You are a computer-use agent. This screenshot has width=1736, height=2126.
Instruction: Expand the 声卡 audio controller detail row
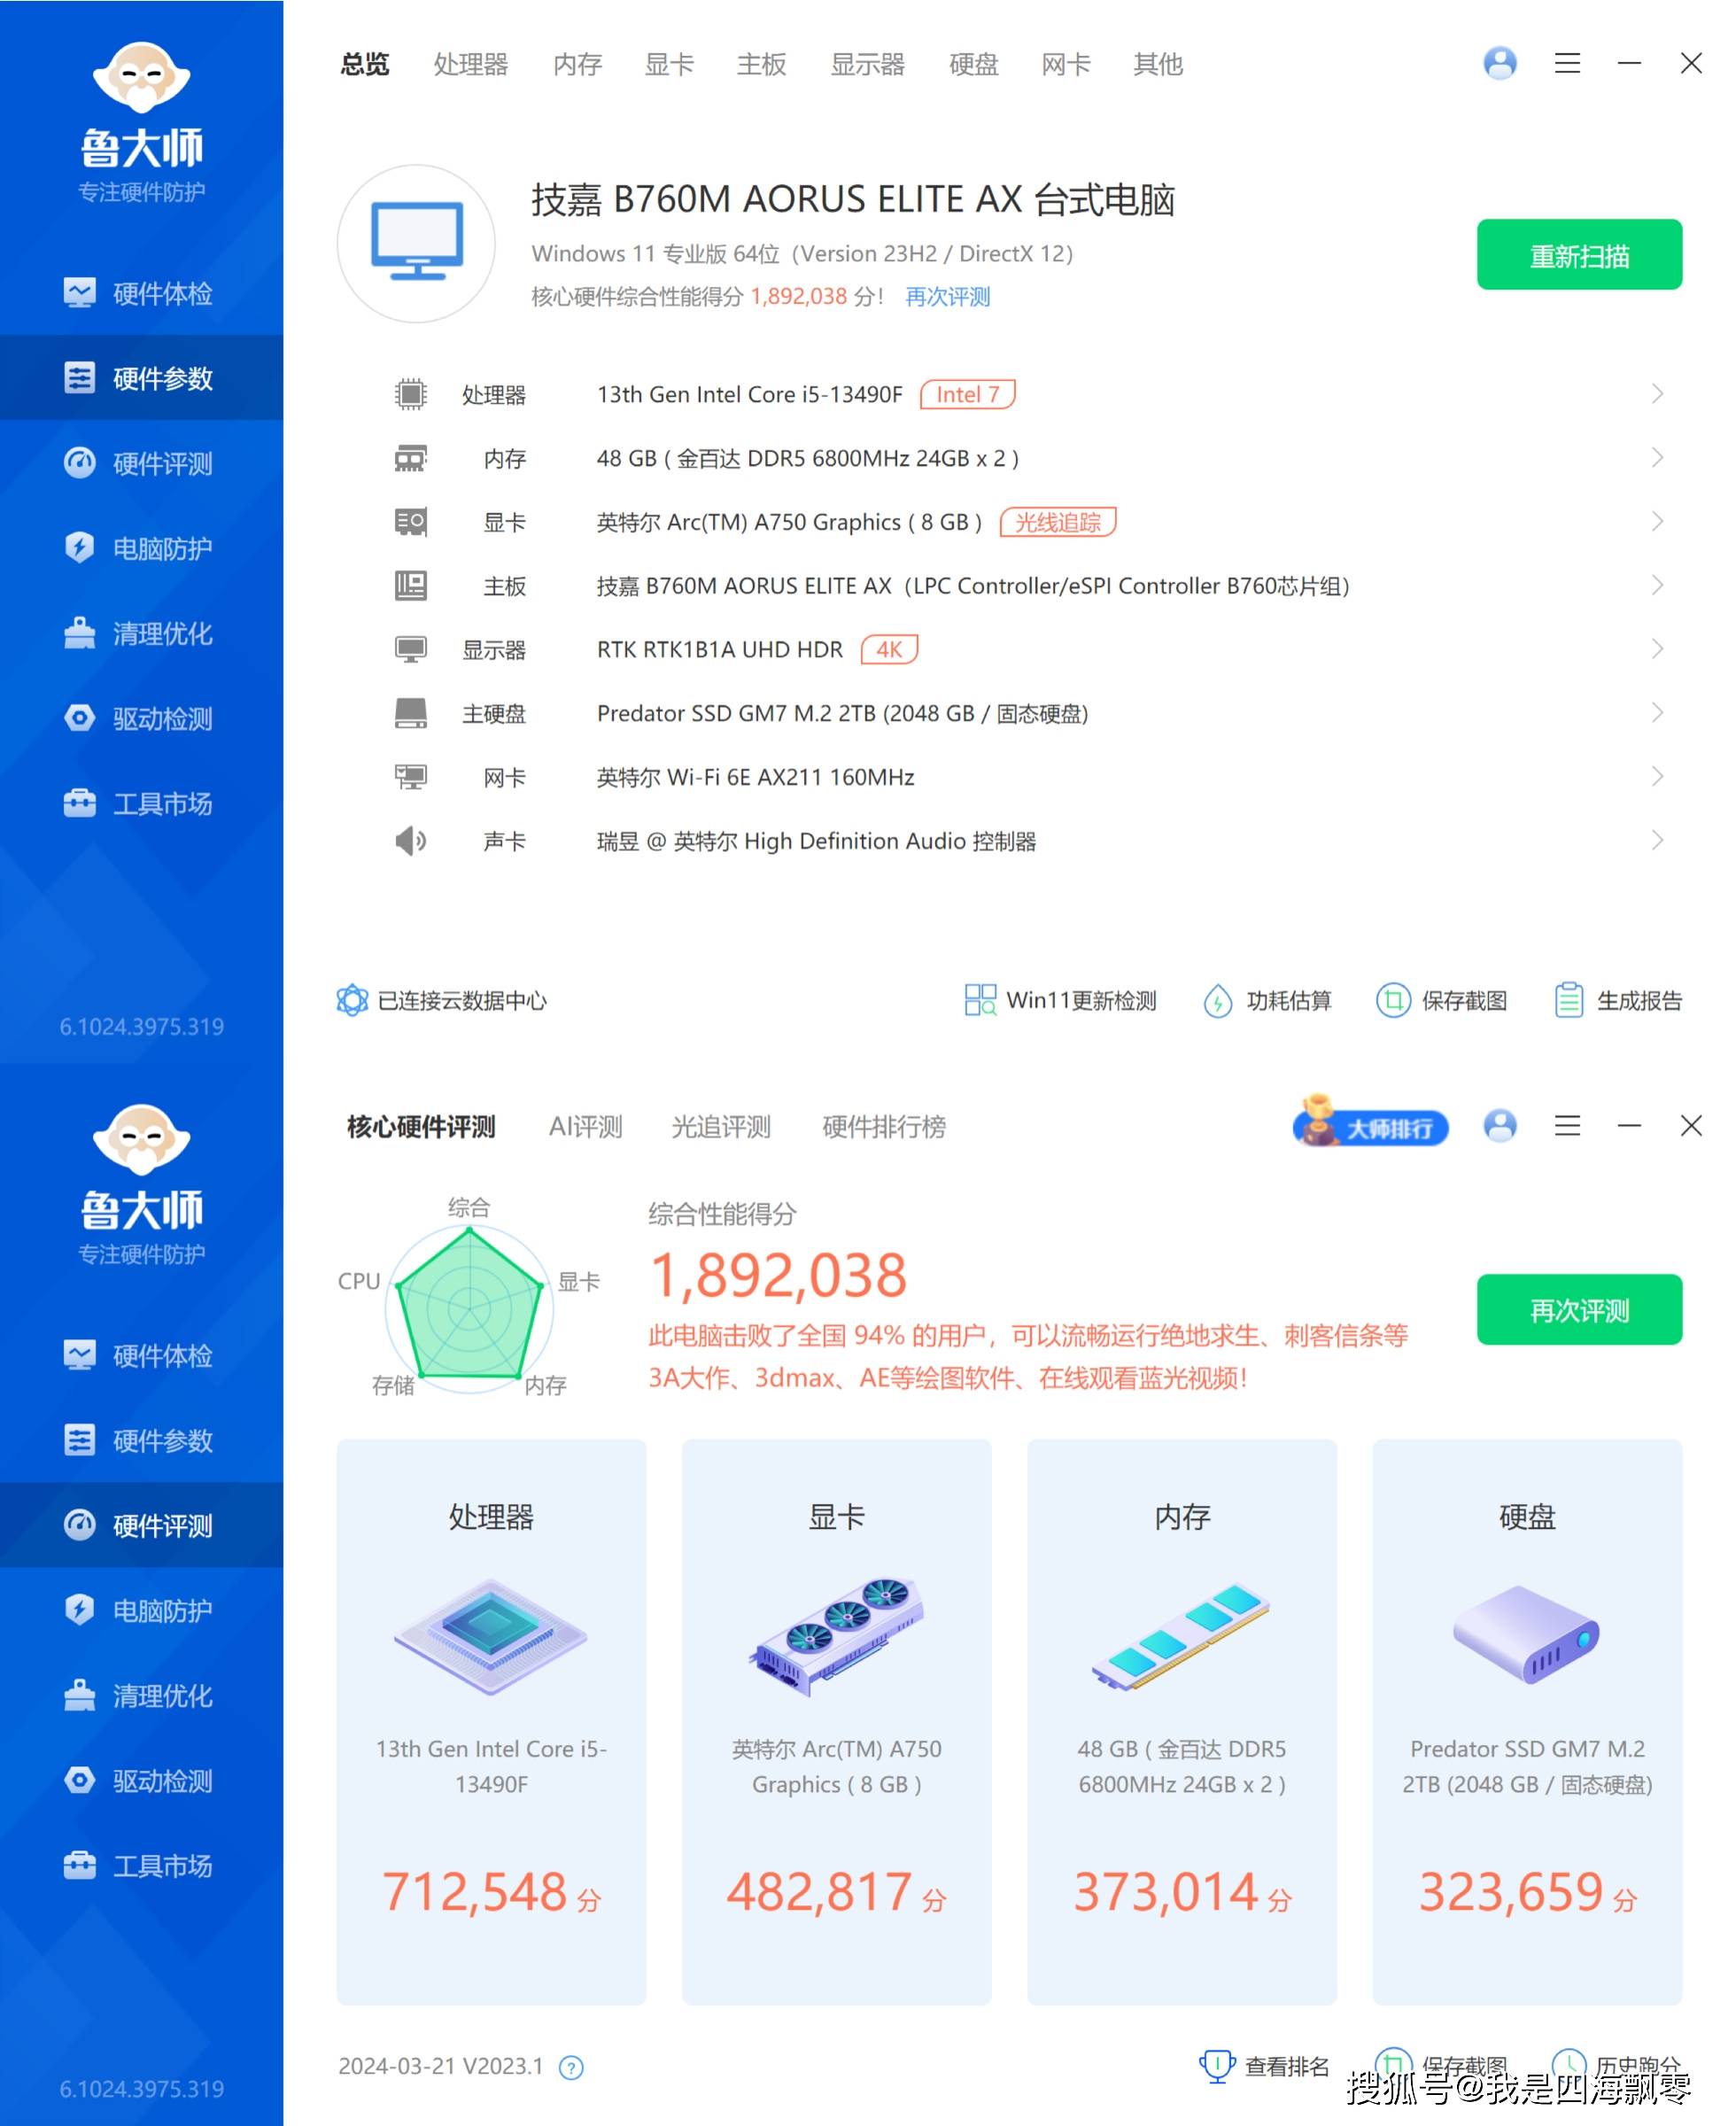tap(1655, 841)
